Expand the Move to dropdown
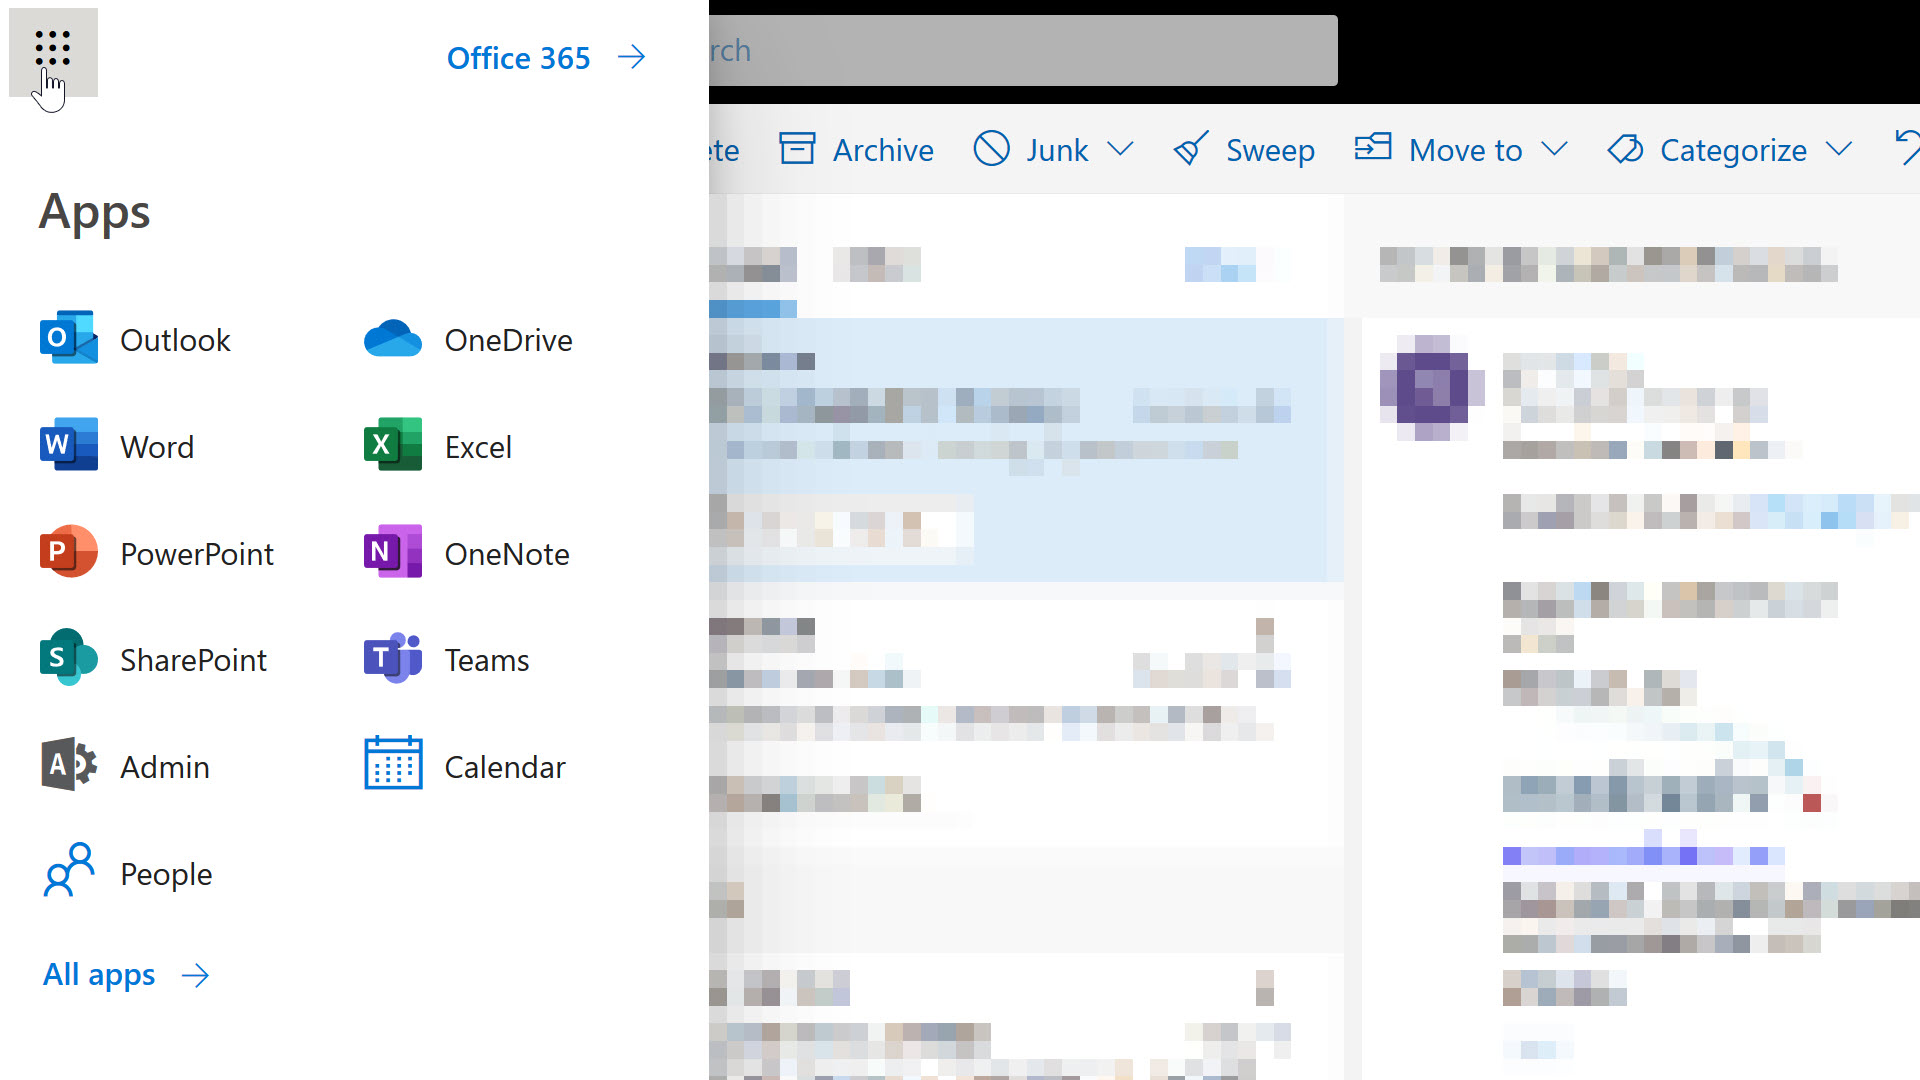The width and height of the screenshot is (1920, 1080). coord(1557,149)
